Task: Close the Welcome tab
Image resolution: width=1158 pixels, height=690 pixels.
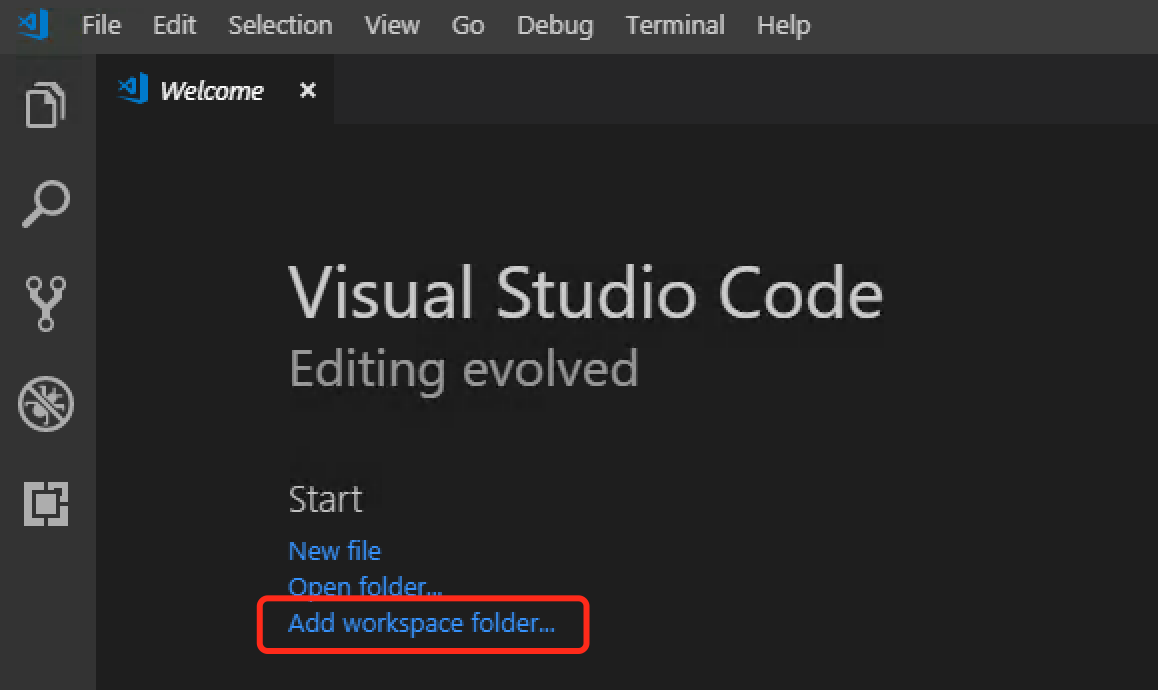Action: [308, 90]
